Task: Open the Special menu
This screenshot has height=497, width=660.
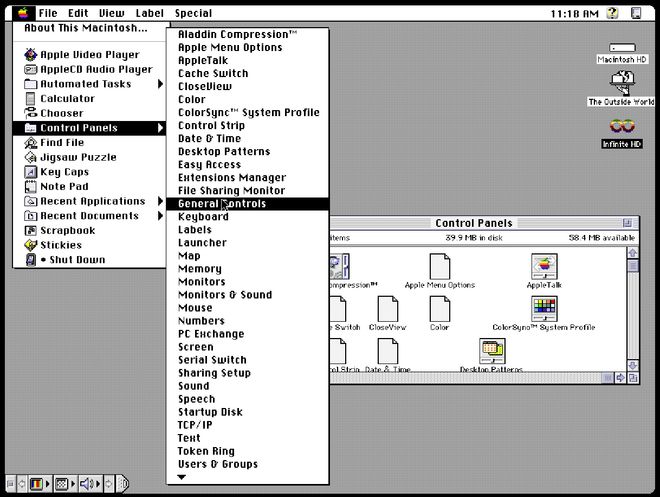Action: click(193, 13)
